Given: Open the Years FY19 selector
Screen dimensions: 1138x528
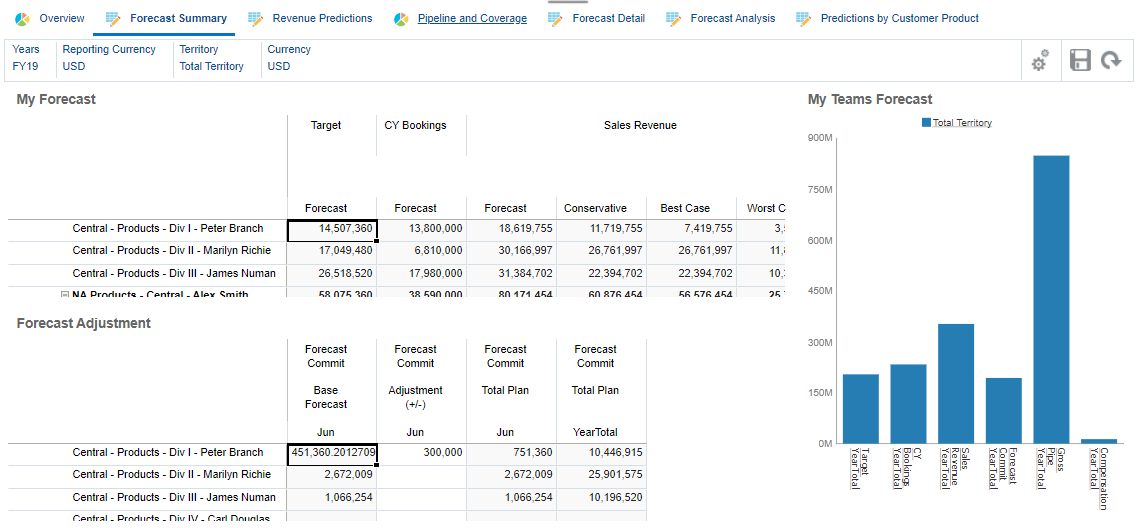Looking at the screenshot, I should click(x=25, y=66).
